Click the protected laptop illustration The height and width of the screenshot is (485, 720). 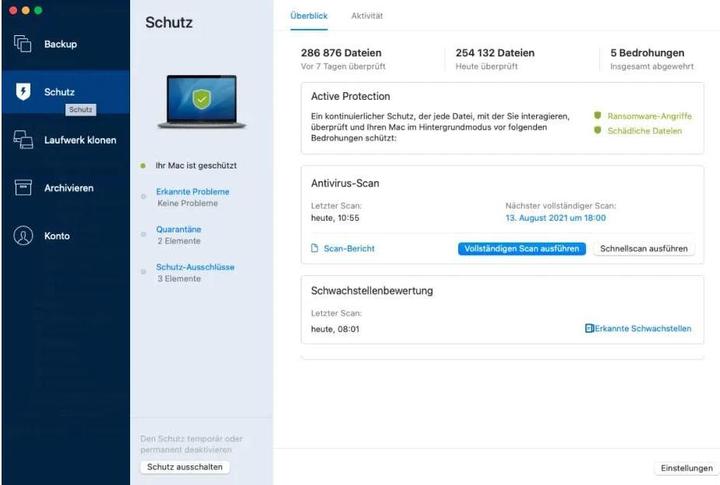coord(202,102)
